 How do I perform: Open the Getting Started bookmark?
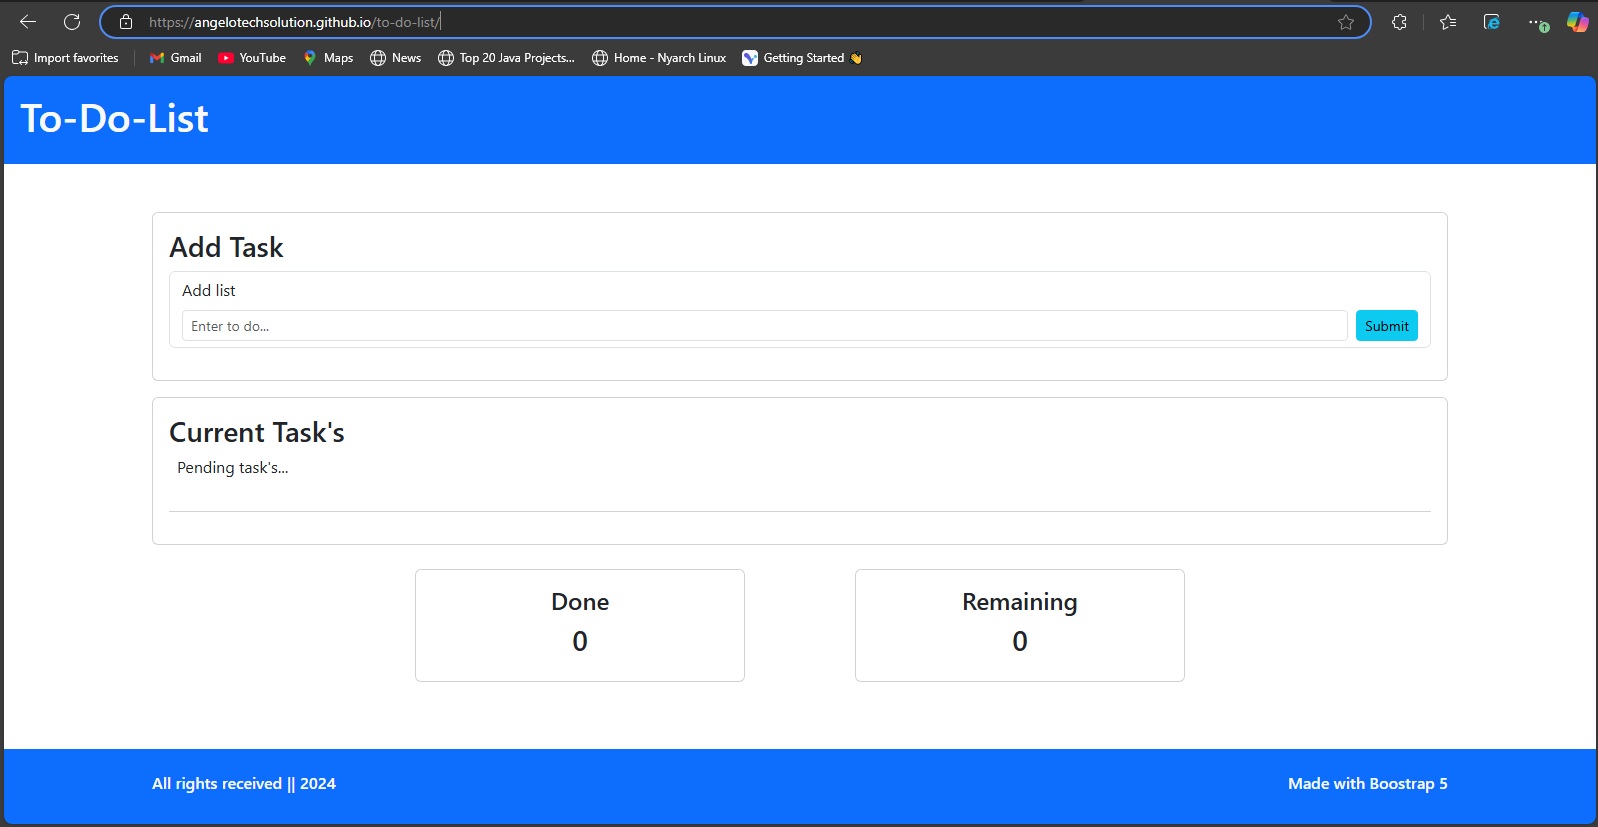(802, 58)
